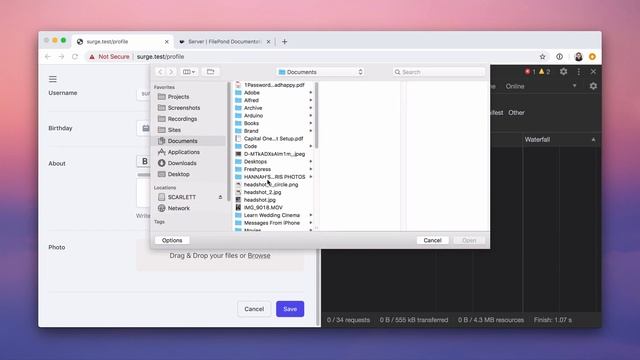The height and width of the screenshot is (360, 640).
Task: Sort by the Waterfall column
Action: coord(559,140)
